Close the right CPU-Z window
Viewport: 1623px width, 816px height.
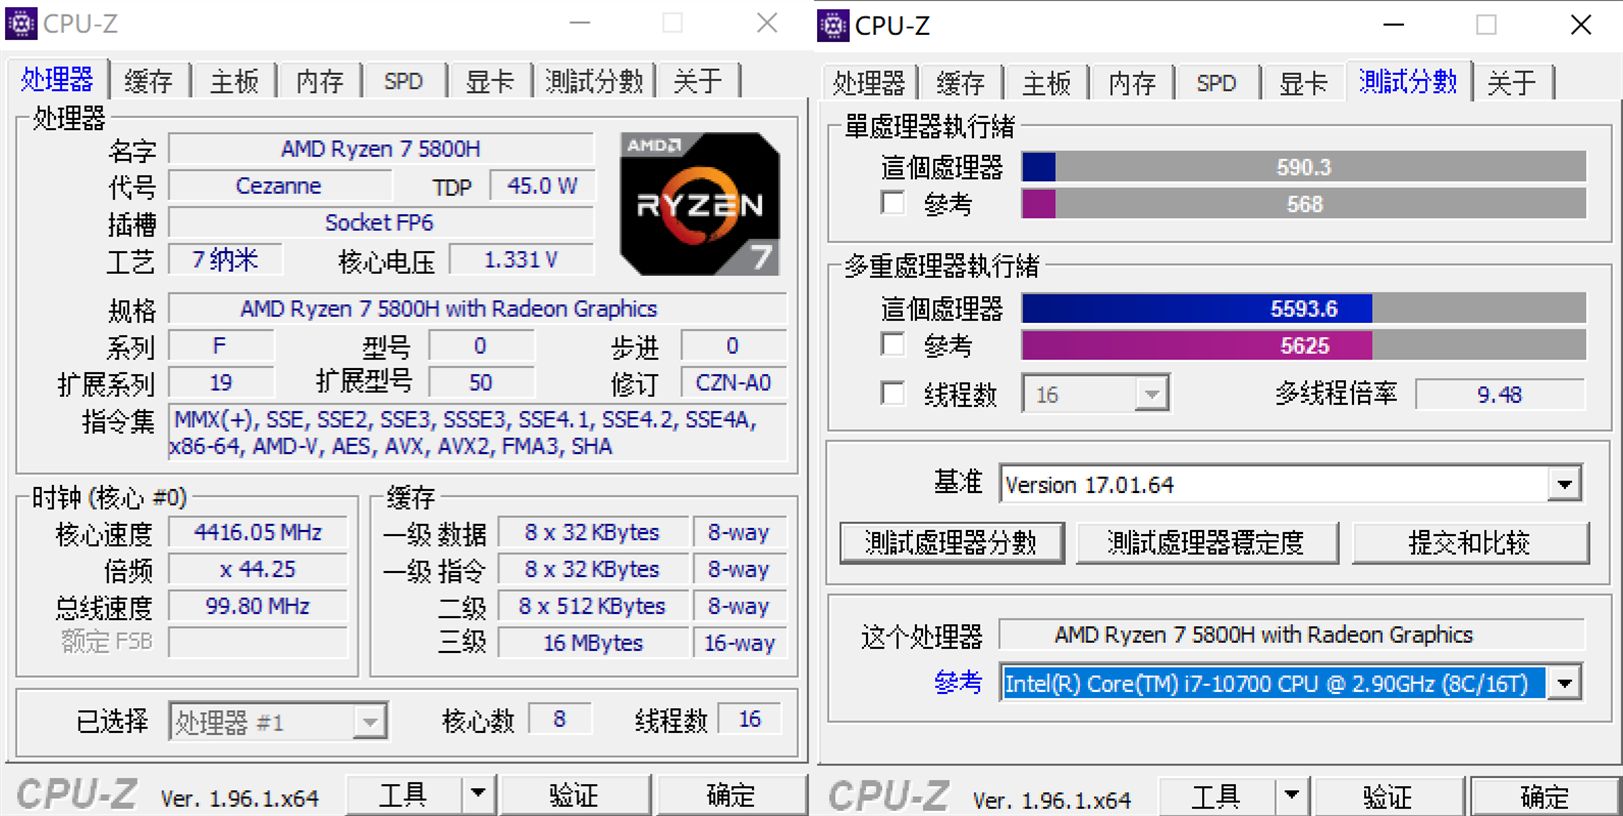coord(1581,25)
